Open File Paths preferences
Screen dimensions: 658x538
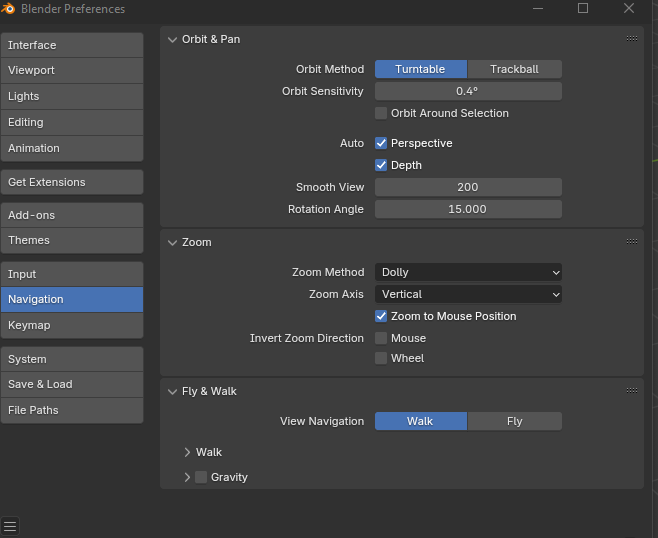click(72, 410)
